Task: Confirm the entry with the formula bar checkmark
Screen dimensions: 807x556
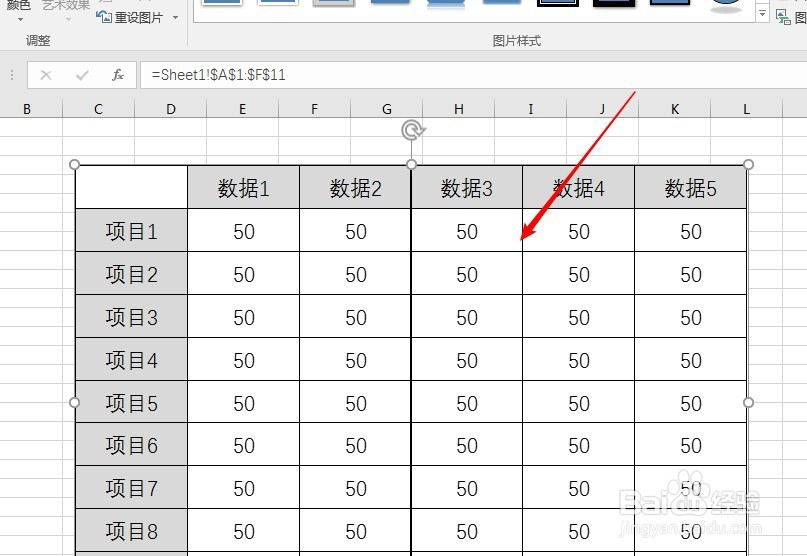Action: click(82, 75)
